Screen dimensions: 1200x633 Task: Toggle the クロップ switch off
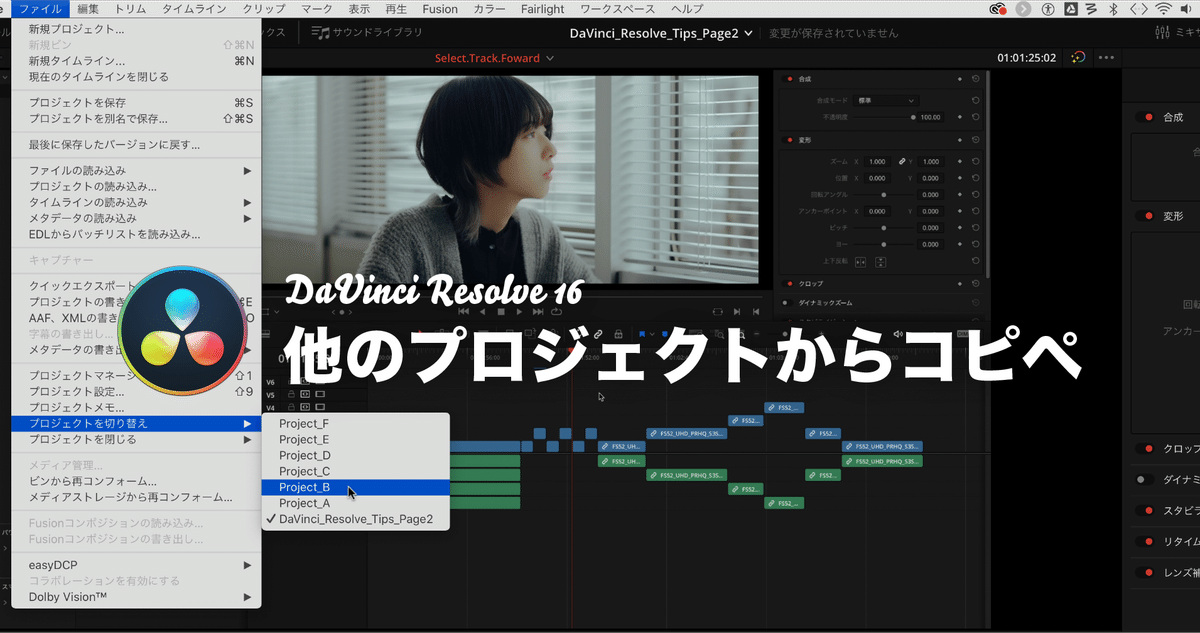[x=1144, y=448]
